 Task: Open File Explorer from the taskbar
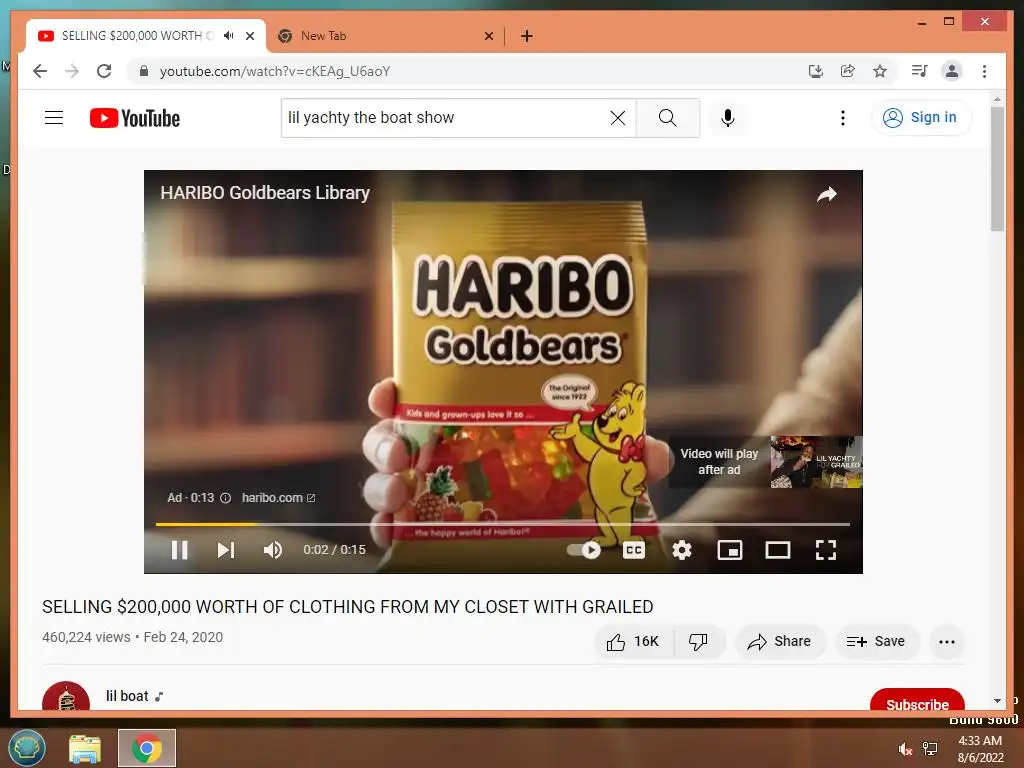86,748
